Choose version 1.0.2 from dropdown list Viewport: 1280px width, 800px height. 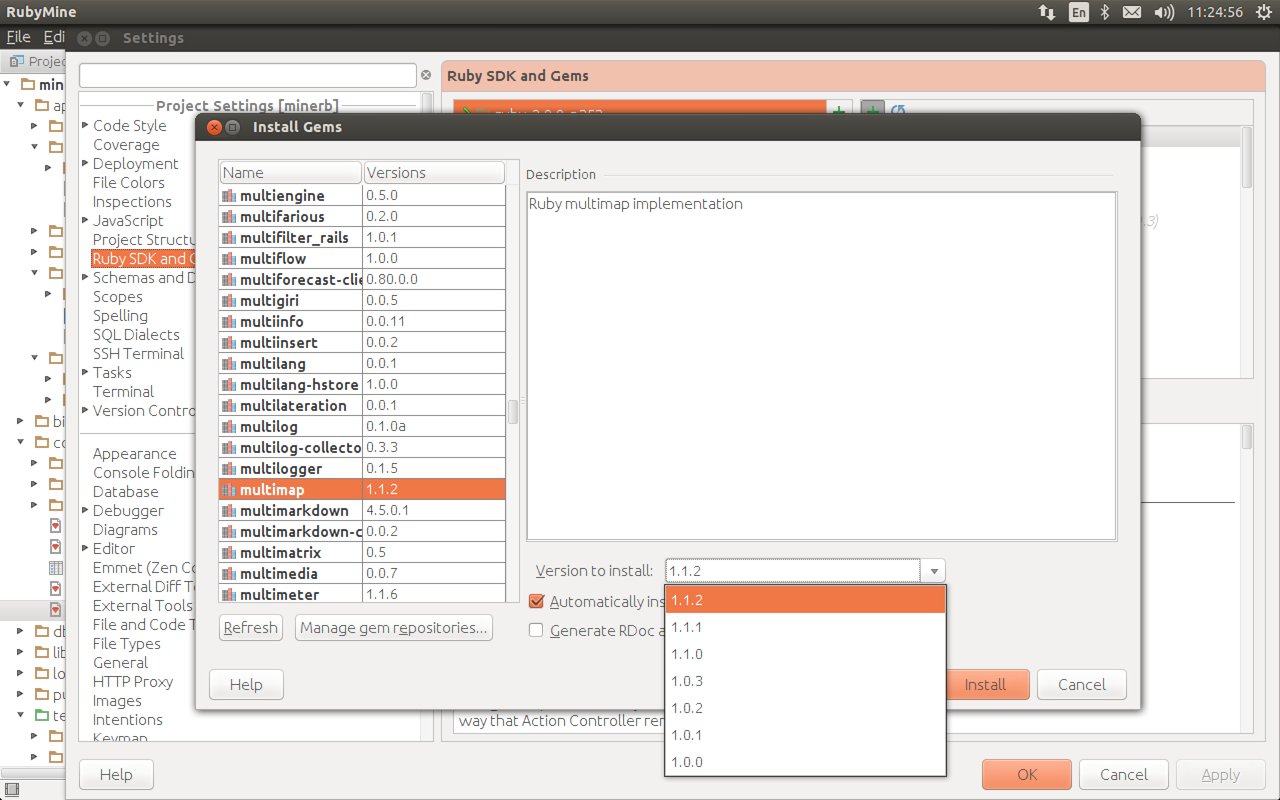coord(805,708)
